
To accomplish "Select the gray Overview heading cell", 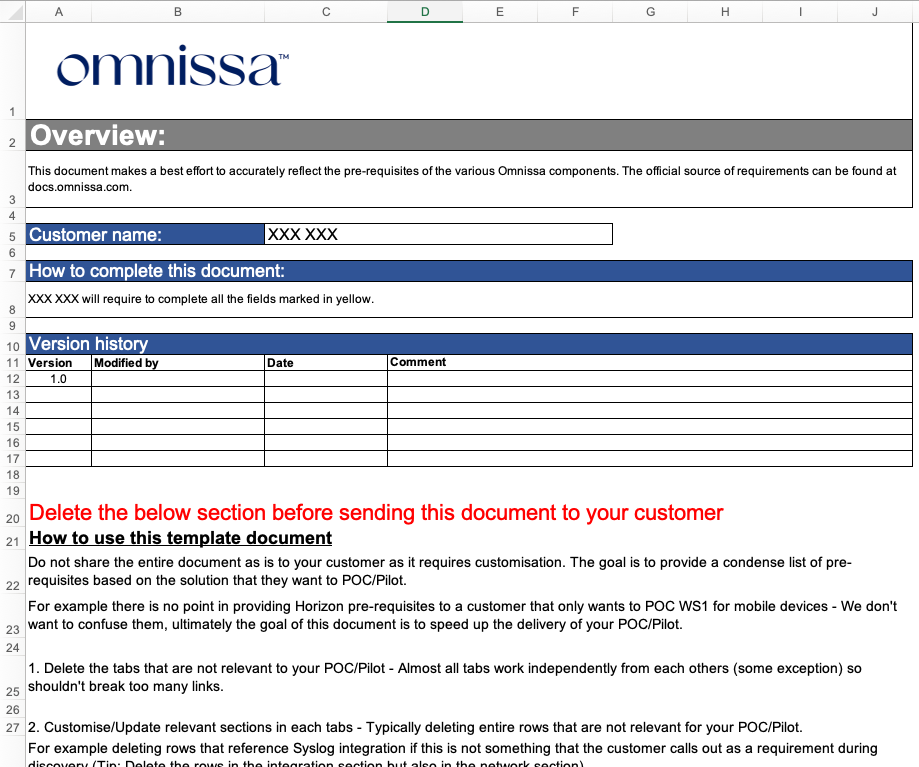I will point(469,136).
